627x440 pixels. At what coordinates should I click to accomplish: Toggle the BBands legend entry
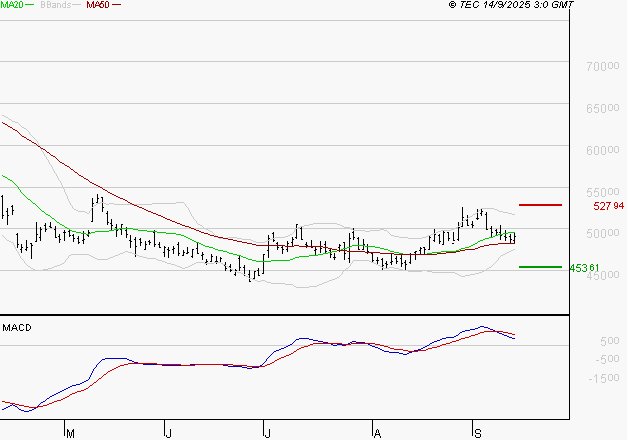tap(57, 5)
